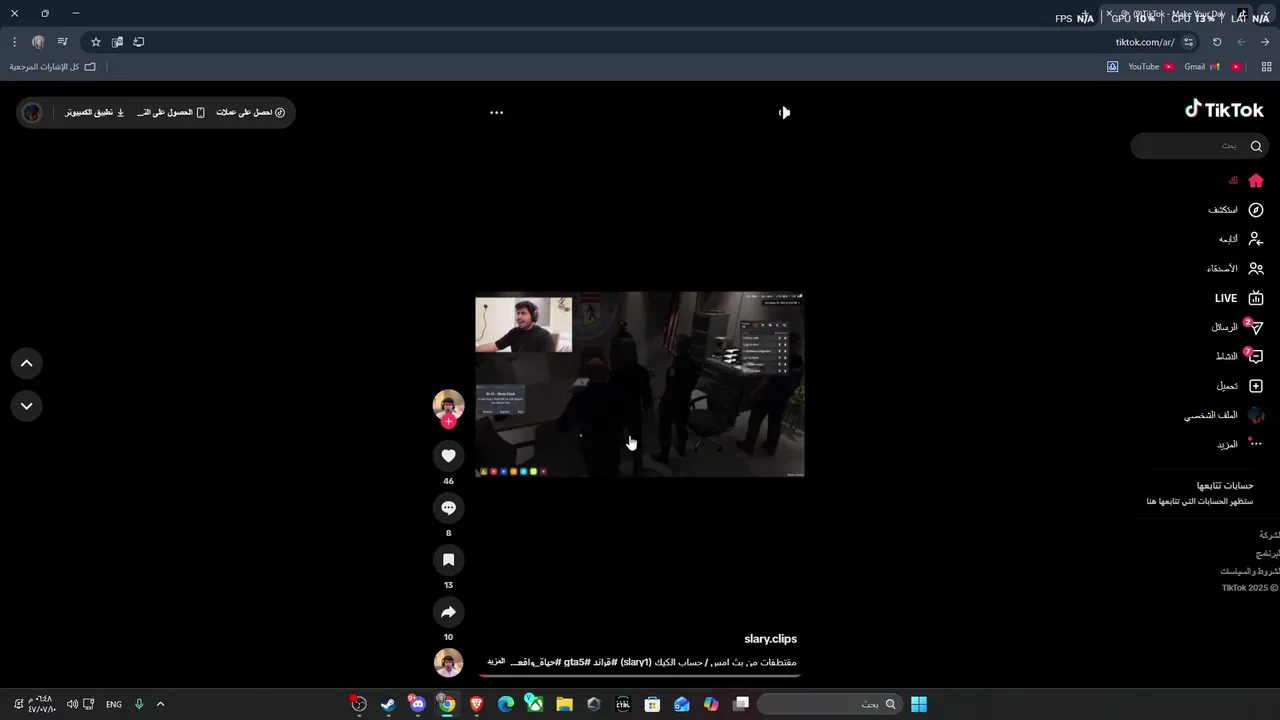Expand the caption with المزيد
Screen dimensions: 1280x720
496,662
